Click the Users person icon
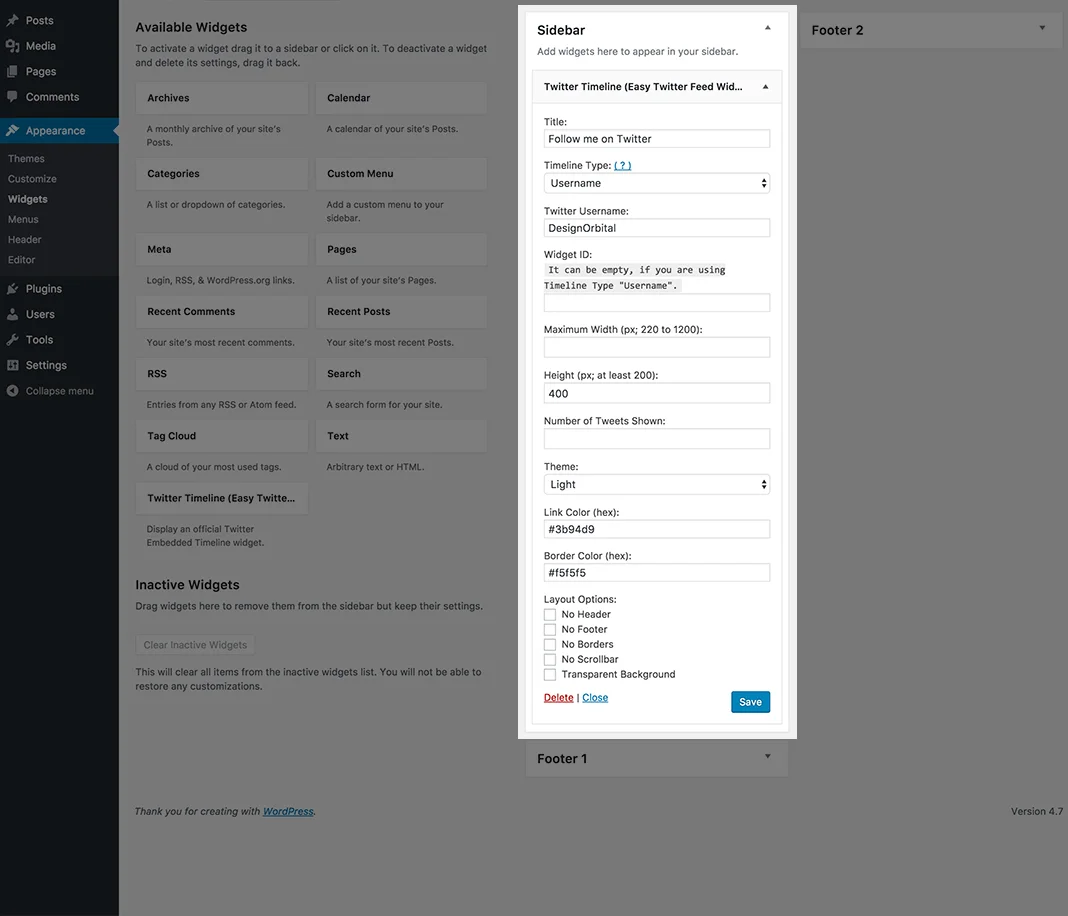 coord(12,314)
